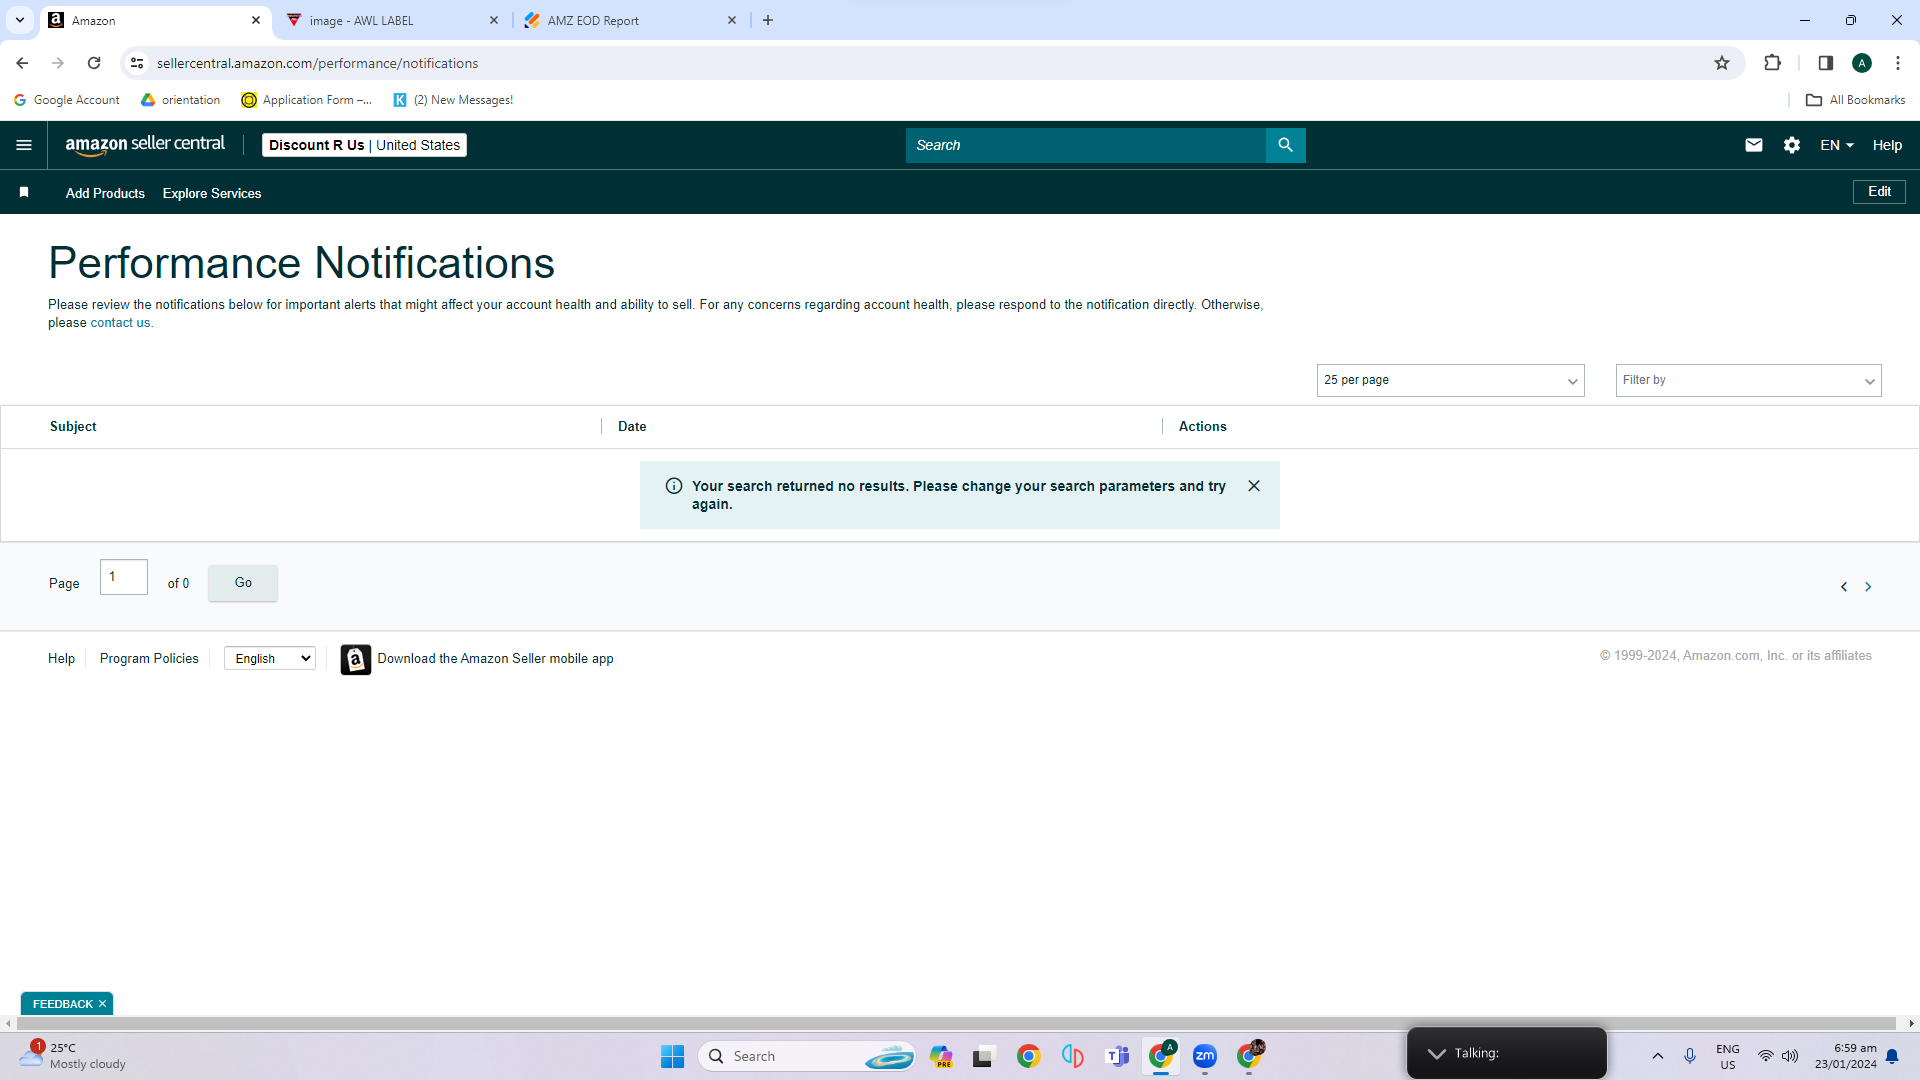This screenshot has width=1920, height=1080.
Task: Click the Subject column header
Action: 73,426
